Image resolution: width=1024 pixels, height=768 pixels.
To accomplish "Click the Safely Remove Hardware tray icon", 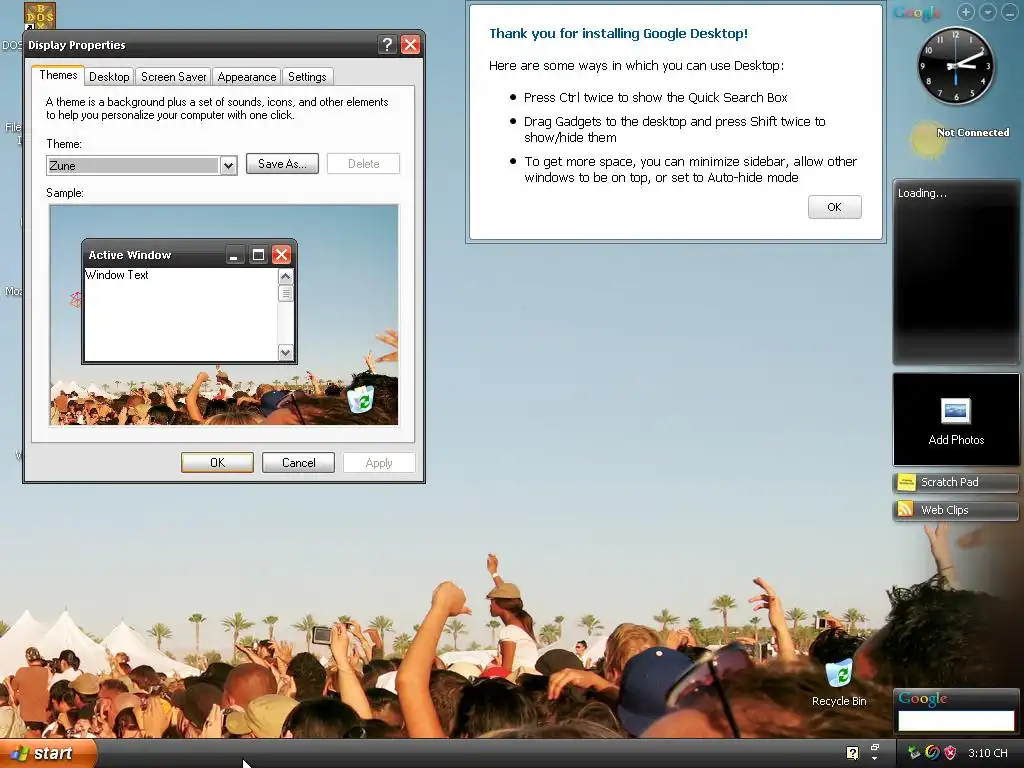I will click(914, 753).
